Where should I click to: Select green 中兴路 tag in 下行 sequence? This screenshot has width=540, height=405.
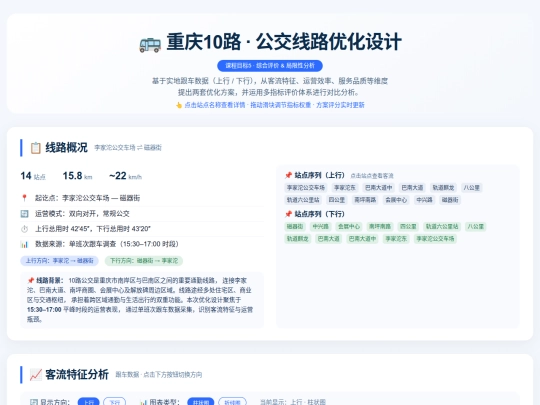coord(321,226)
